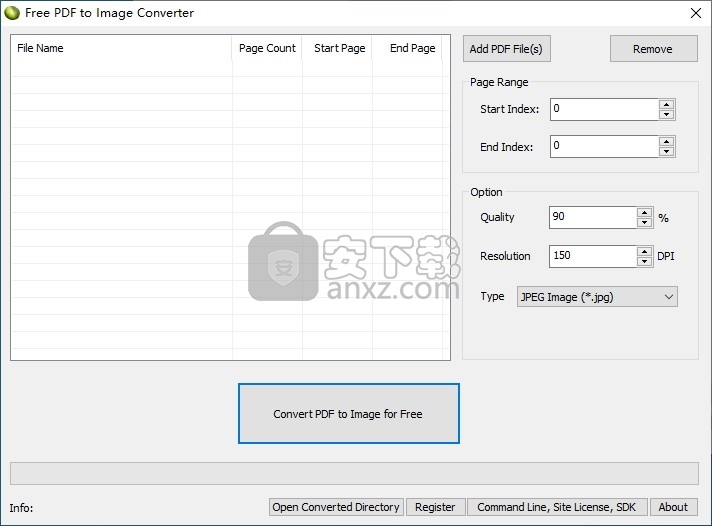Image resolution: width=712 pixels, height=526 pixels.
Task: Click the conversion progress bar
Action: (x=354, y=474)
